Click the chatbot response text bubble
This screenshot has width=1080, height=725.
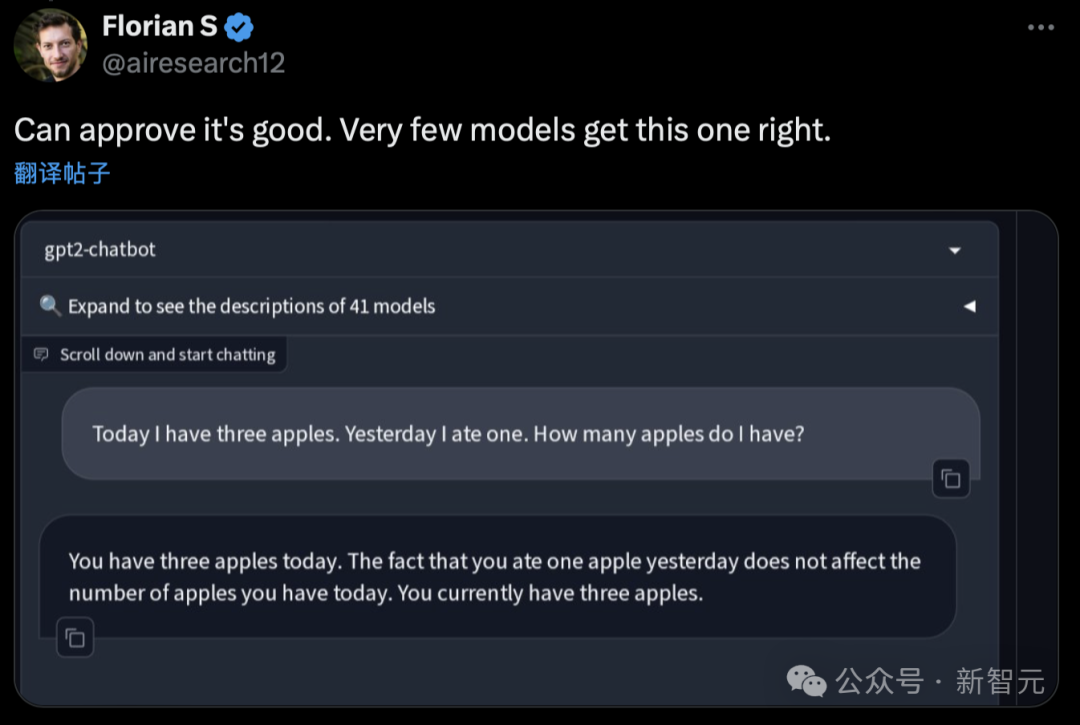pos(494,576)
